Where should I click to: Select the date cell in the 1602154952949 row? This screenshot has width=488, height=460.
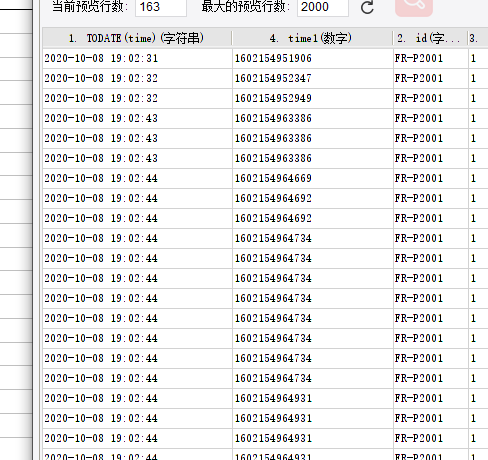(137, 99)
